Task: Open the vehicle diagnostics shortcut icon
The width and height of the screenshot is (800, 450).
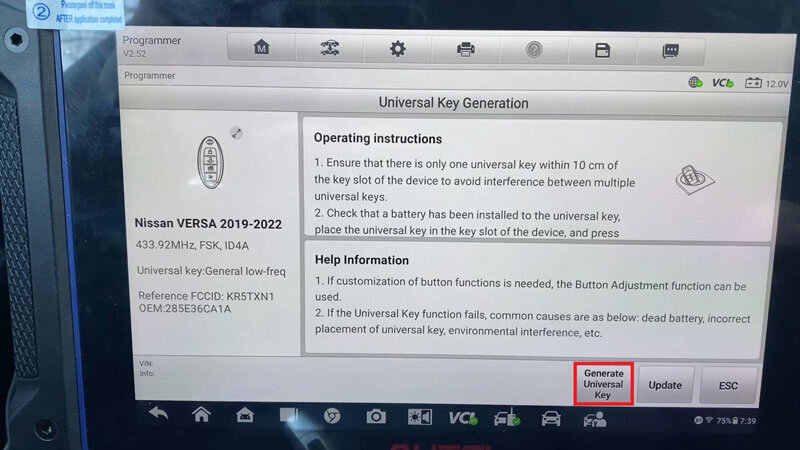Action: tap(507, 418)
